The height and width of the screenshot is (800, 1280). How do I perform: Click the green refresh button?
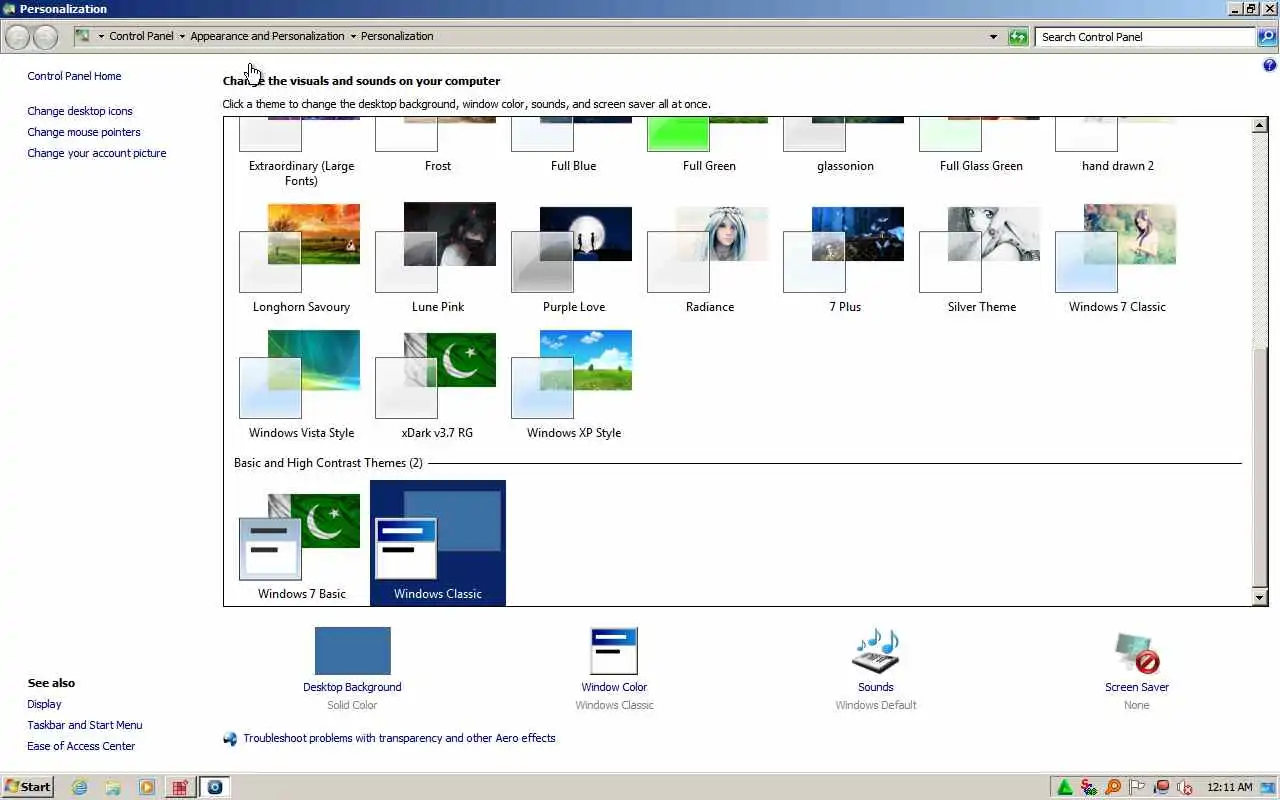[x=1018, y=37]
